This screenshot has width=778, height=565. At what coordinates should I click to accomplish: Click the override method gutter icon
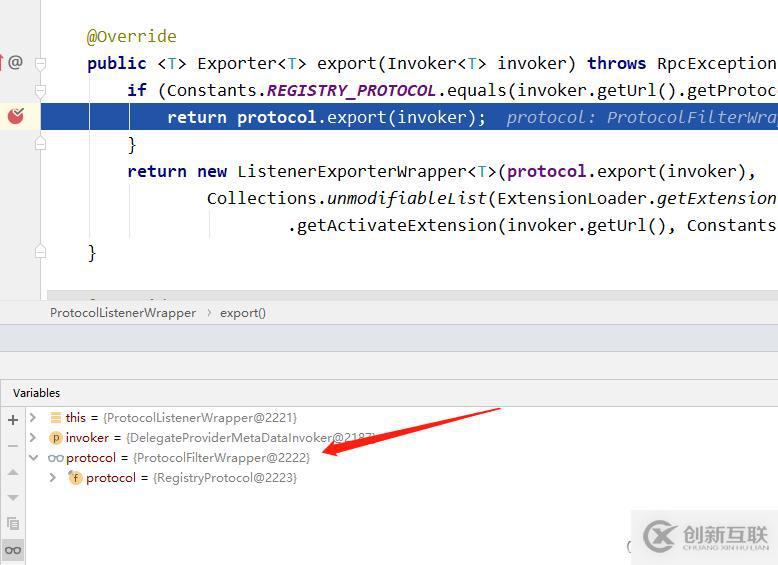tap(14, 62)
